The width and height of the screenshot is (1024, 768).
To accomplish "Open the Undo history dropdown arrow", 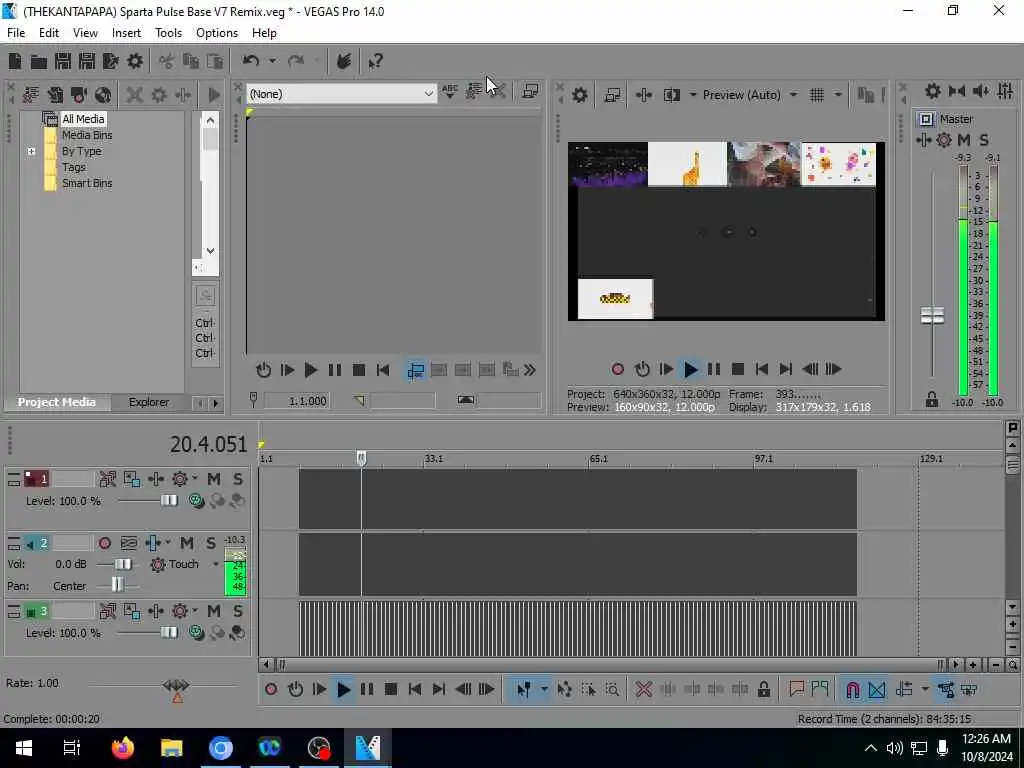I will click(x=272, y=61).
